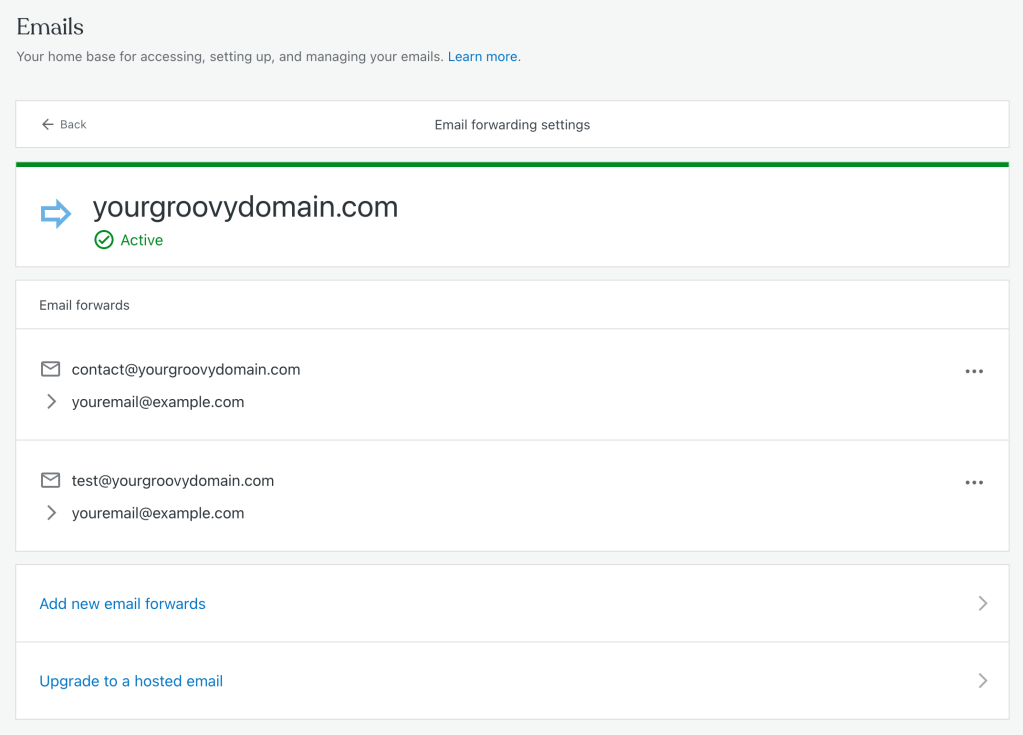Viewport: 1023px width, 735px height.
Task: Click envelope icon beside contact@yourgroovydomain.com
Action: pyautogui.click(x=50, y=369)
